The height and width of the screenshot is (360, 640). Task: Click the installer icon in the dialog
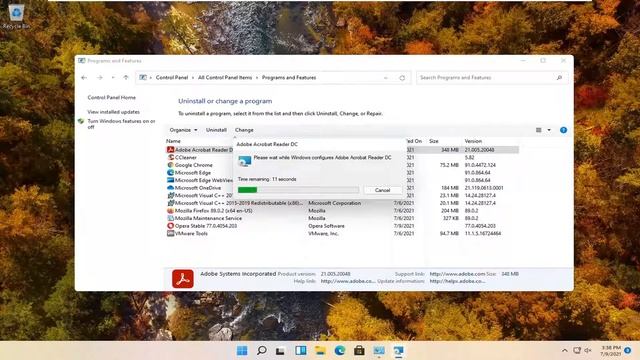click(x=244, y=161)
